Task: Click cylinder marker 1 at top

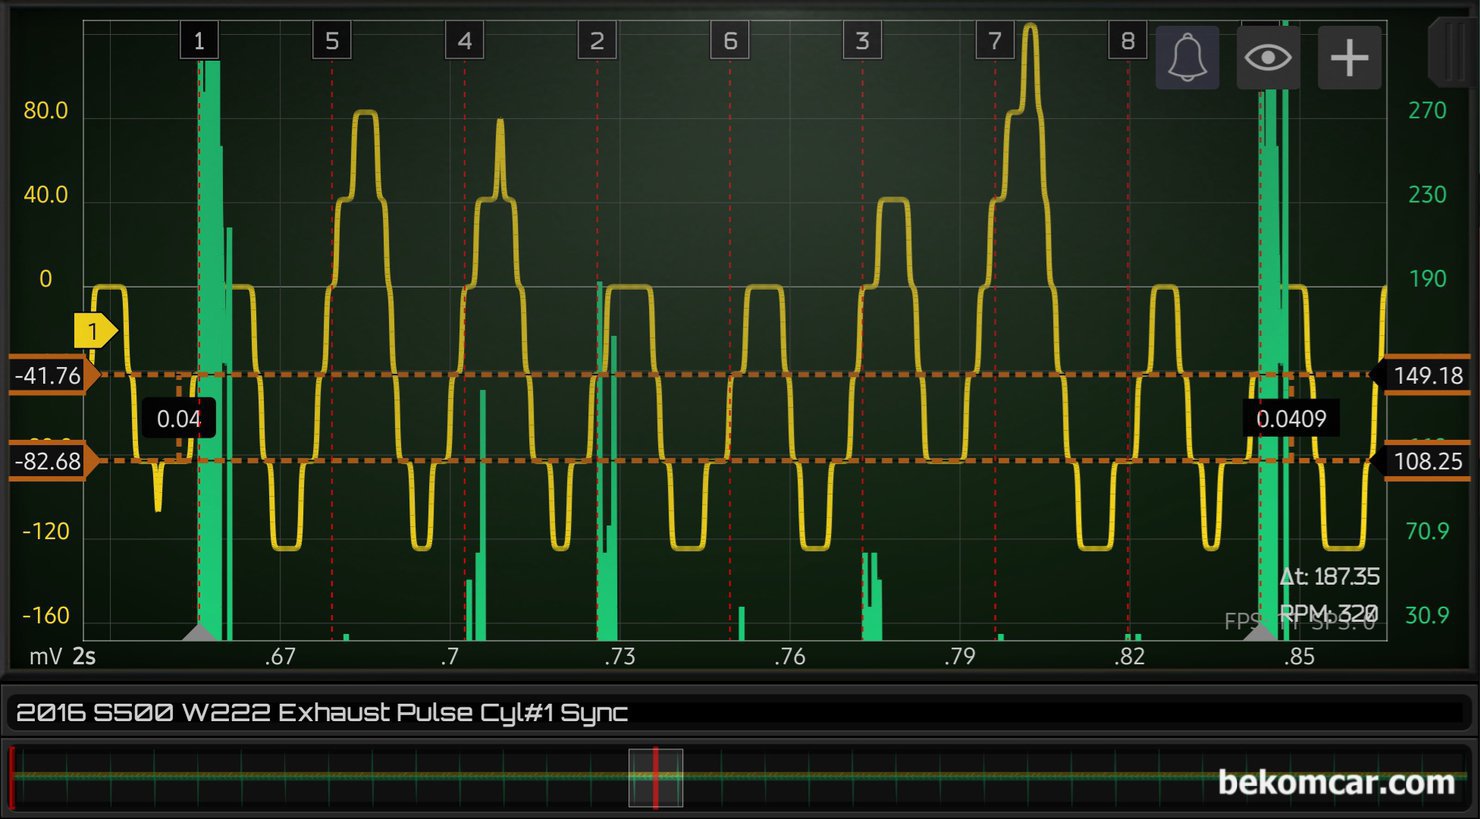Action: point(199,41)
